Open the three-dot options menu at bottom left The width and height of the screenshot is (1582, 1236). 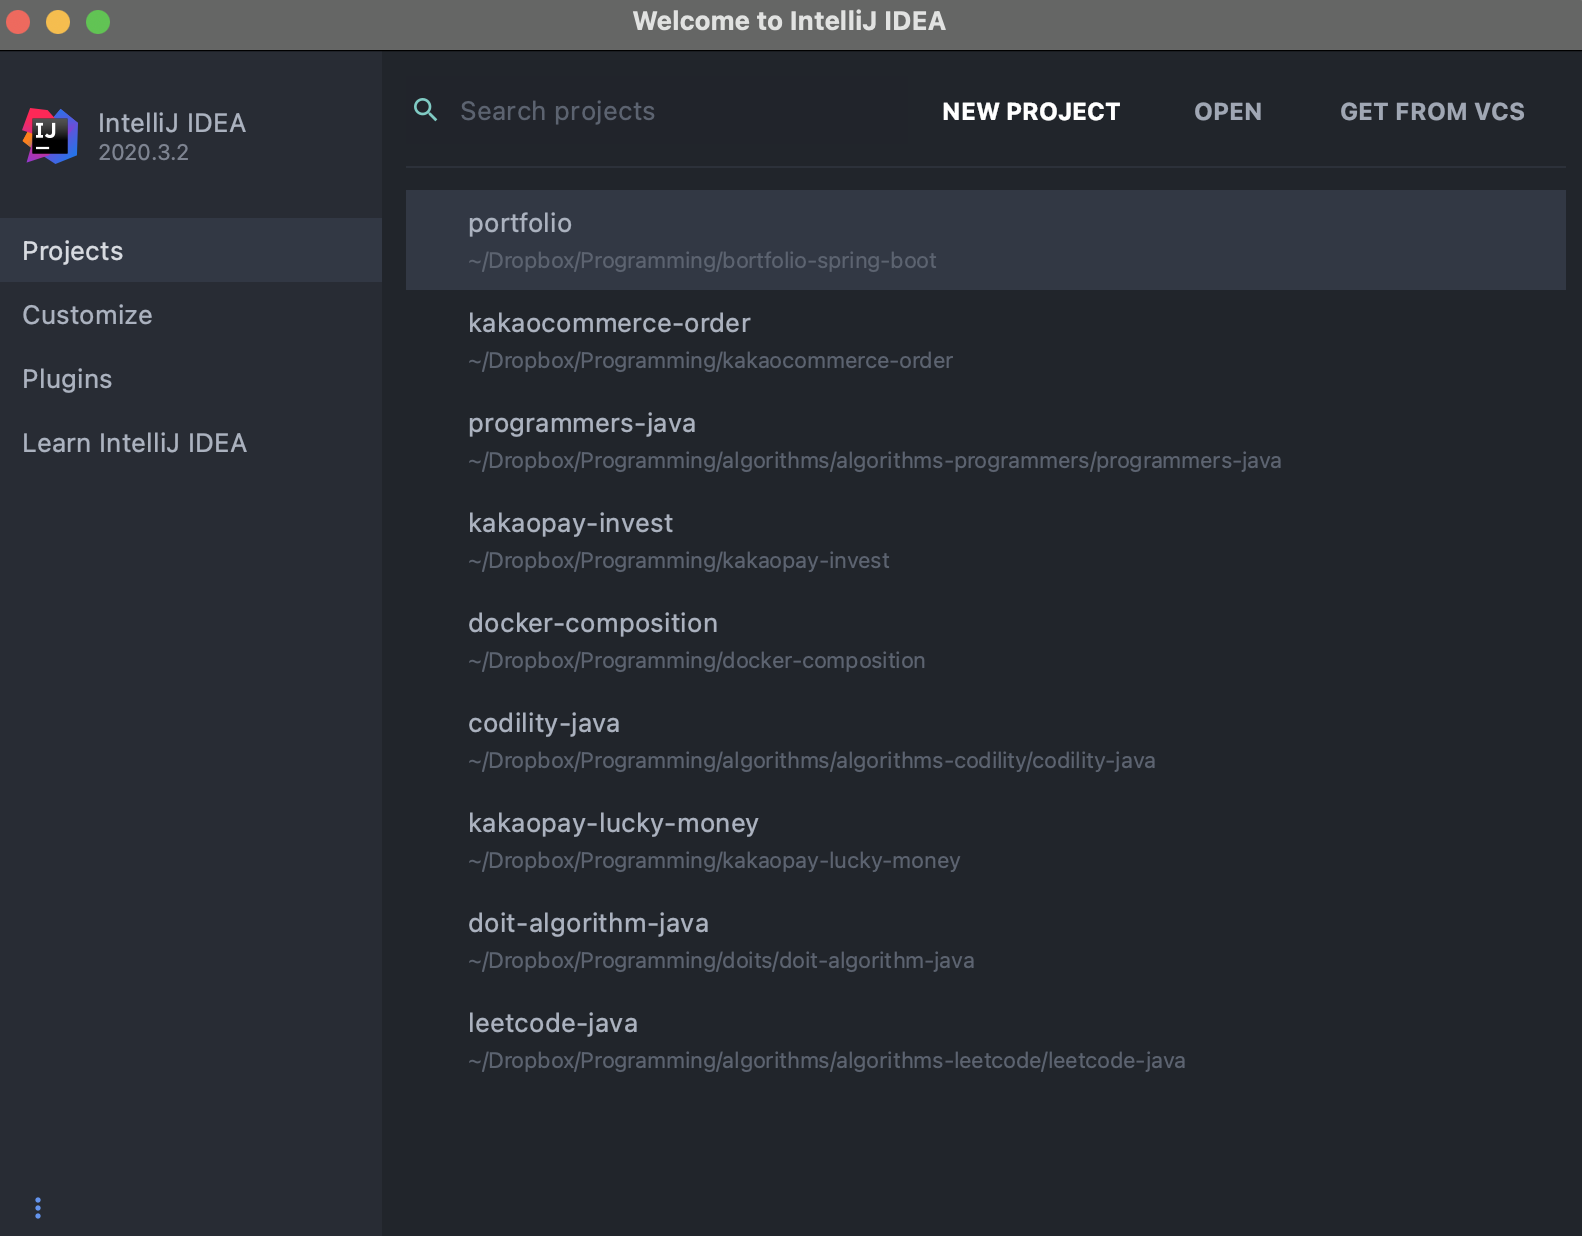click(38, 1208)
